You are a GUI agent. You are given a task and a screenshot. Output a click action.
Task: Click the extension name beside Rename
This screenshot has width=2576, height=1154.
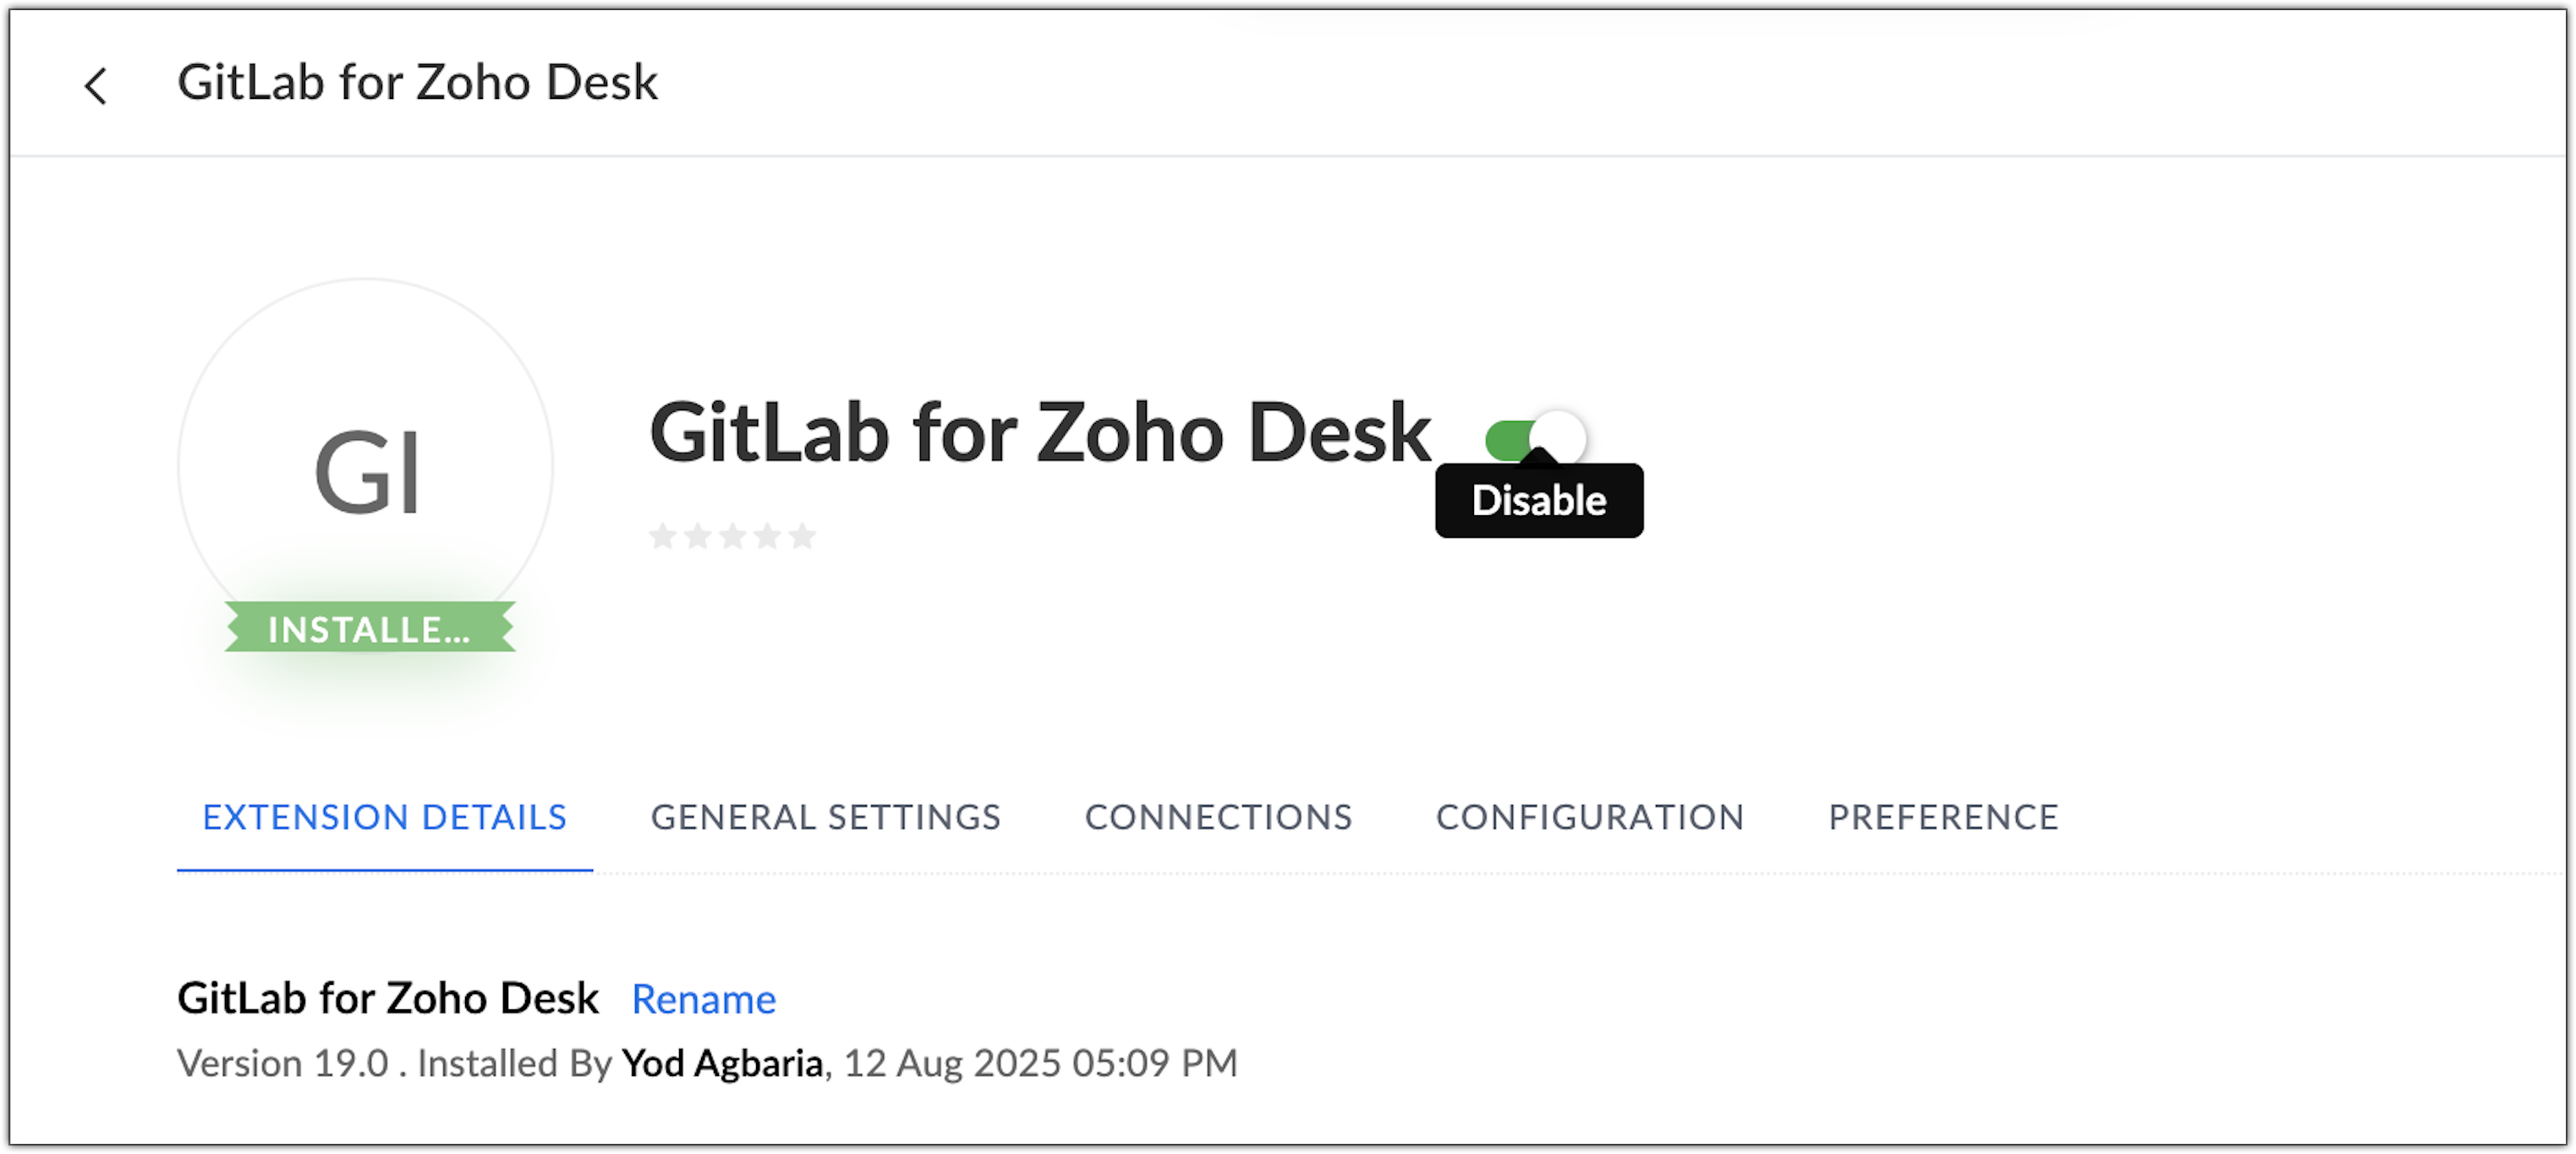click(x=388, y=998)
